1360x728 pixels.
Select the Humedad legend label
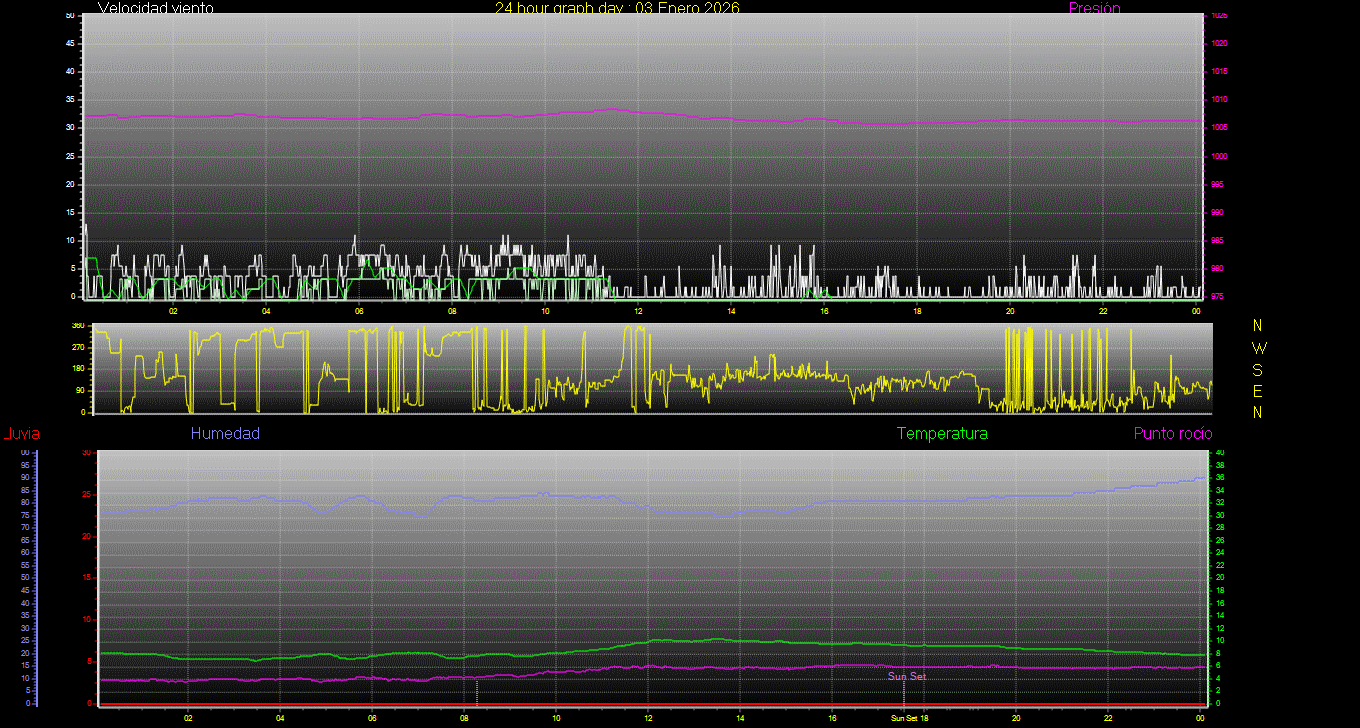click(x=225, y=434)
